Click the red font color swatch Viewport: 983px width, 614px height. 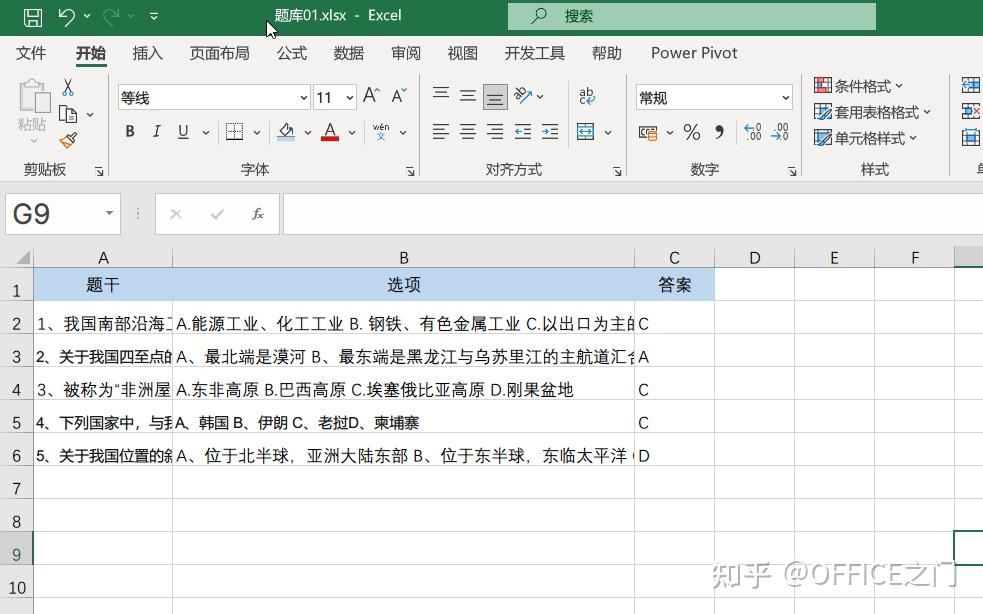pos(329,139)
